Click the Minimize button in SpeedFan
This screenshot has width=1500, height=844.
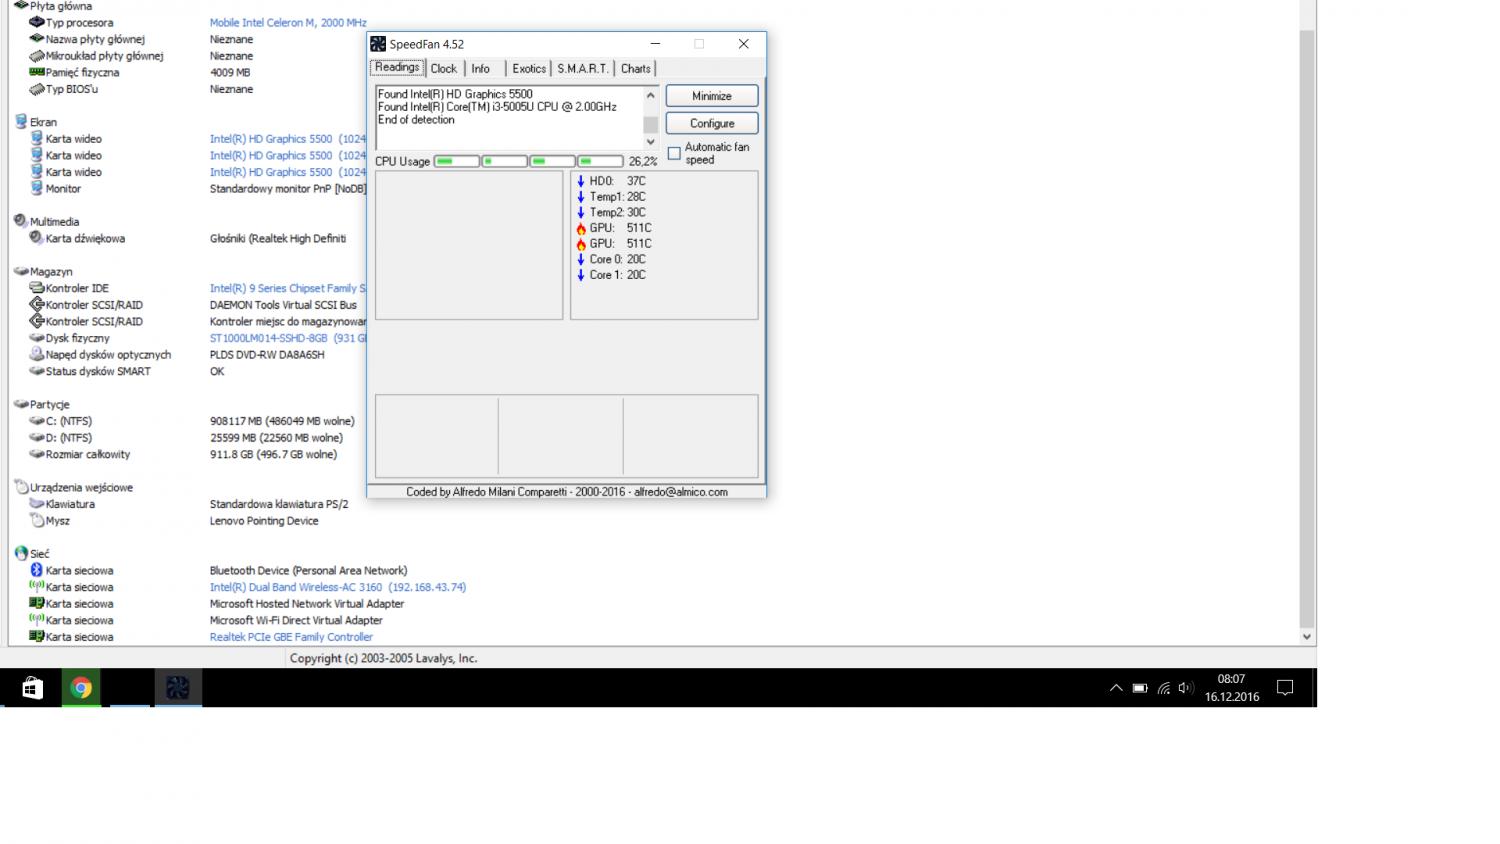pos(712,96)
